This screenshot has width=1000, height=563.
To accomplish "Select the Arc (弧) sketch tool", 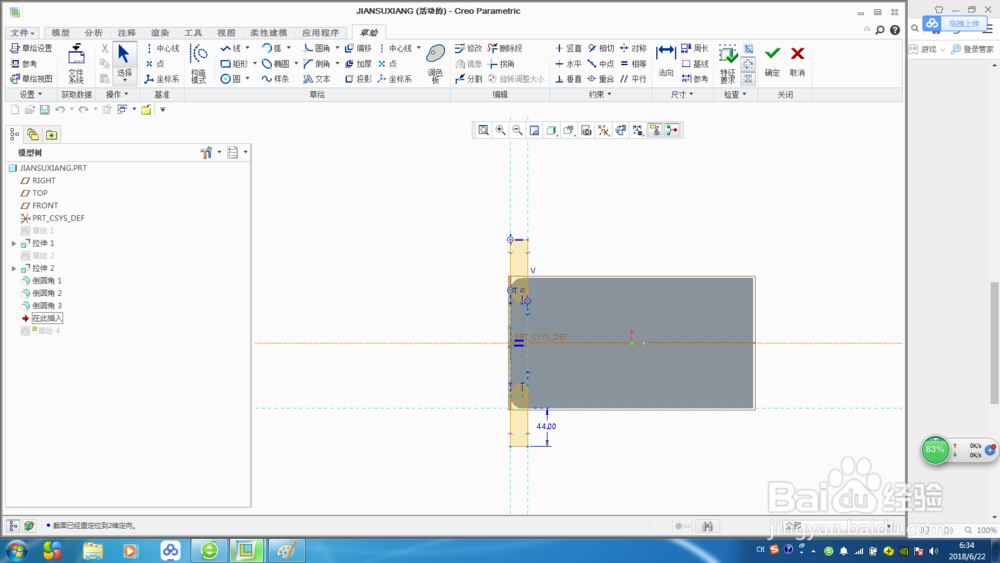I will [272, 48].
